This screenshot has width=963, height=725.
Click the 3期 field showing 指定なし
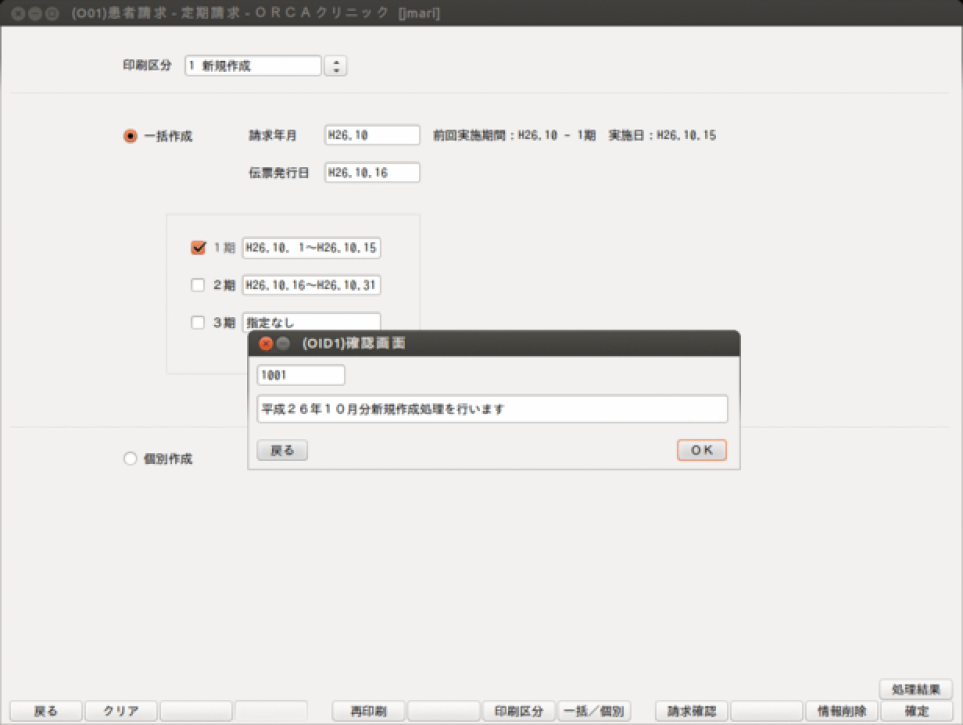point(311,323)
